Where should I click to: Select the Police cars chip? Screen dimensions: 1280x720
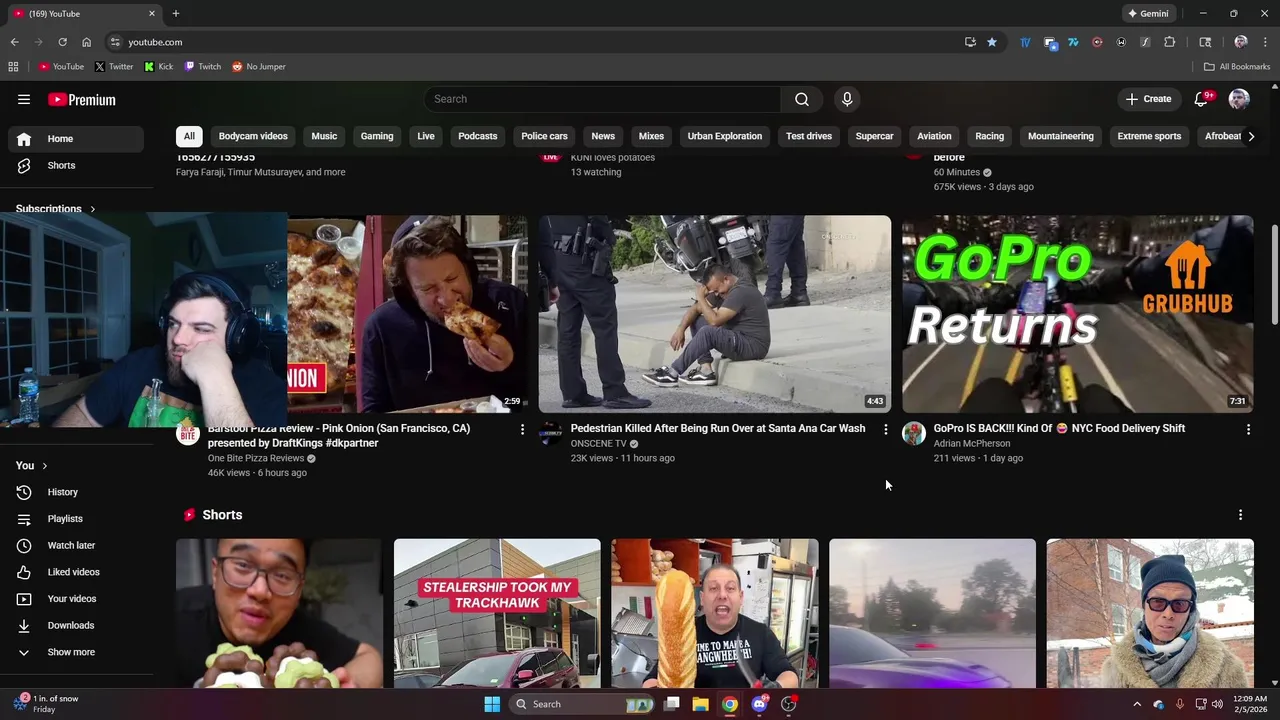[544, 136]
